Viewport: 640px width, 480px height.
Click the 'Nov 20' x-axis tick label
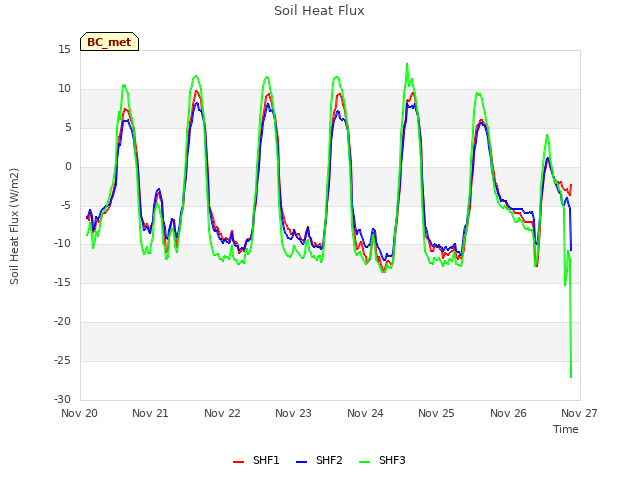(x=80, y=413)
